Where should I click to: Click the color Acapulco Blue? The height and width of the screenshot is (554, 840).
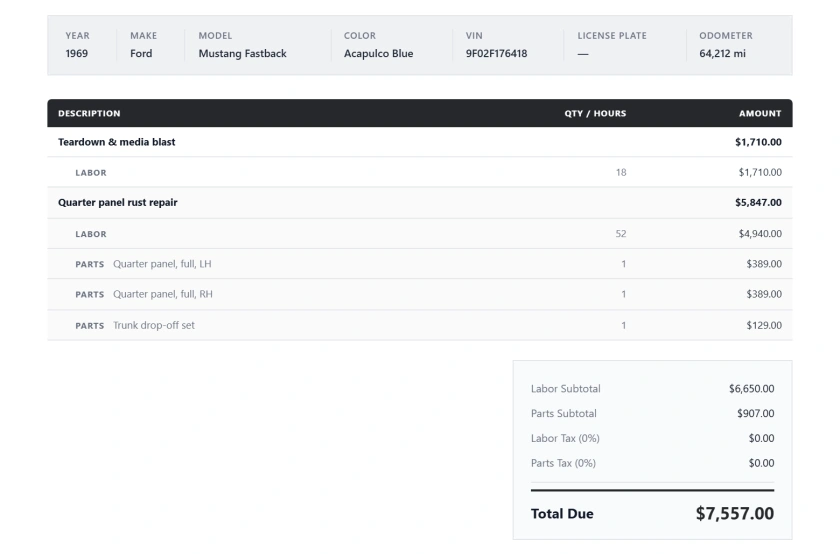[x=378, y=54]
